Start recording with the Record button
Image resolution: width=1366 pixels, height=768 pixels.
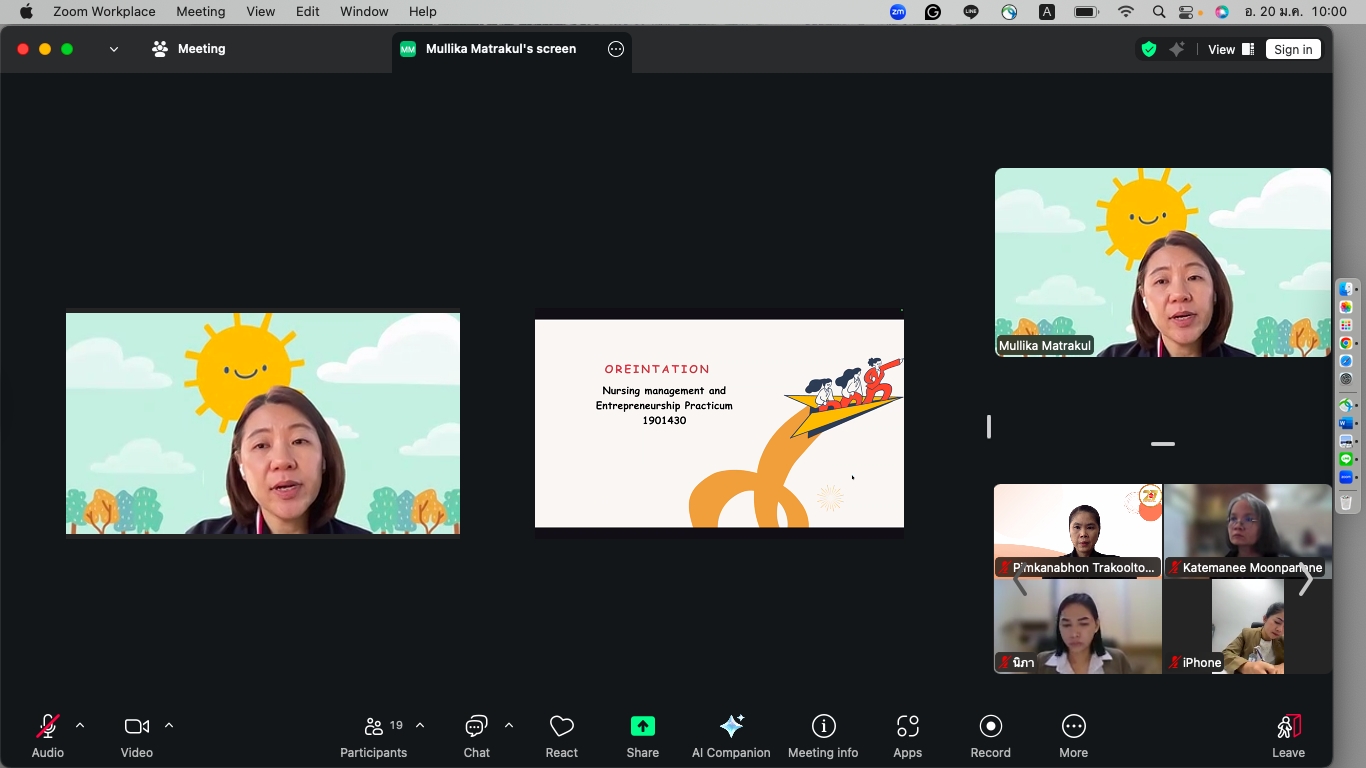(990, 736)
